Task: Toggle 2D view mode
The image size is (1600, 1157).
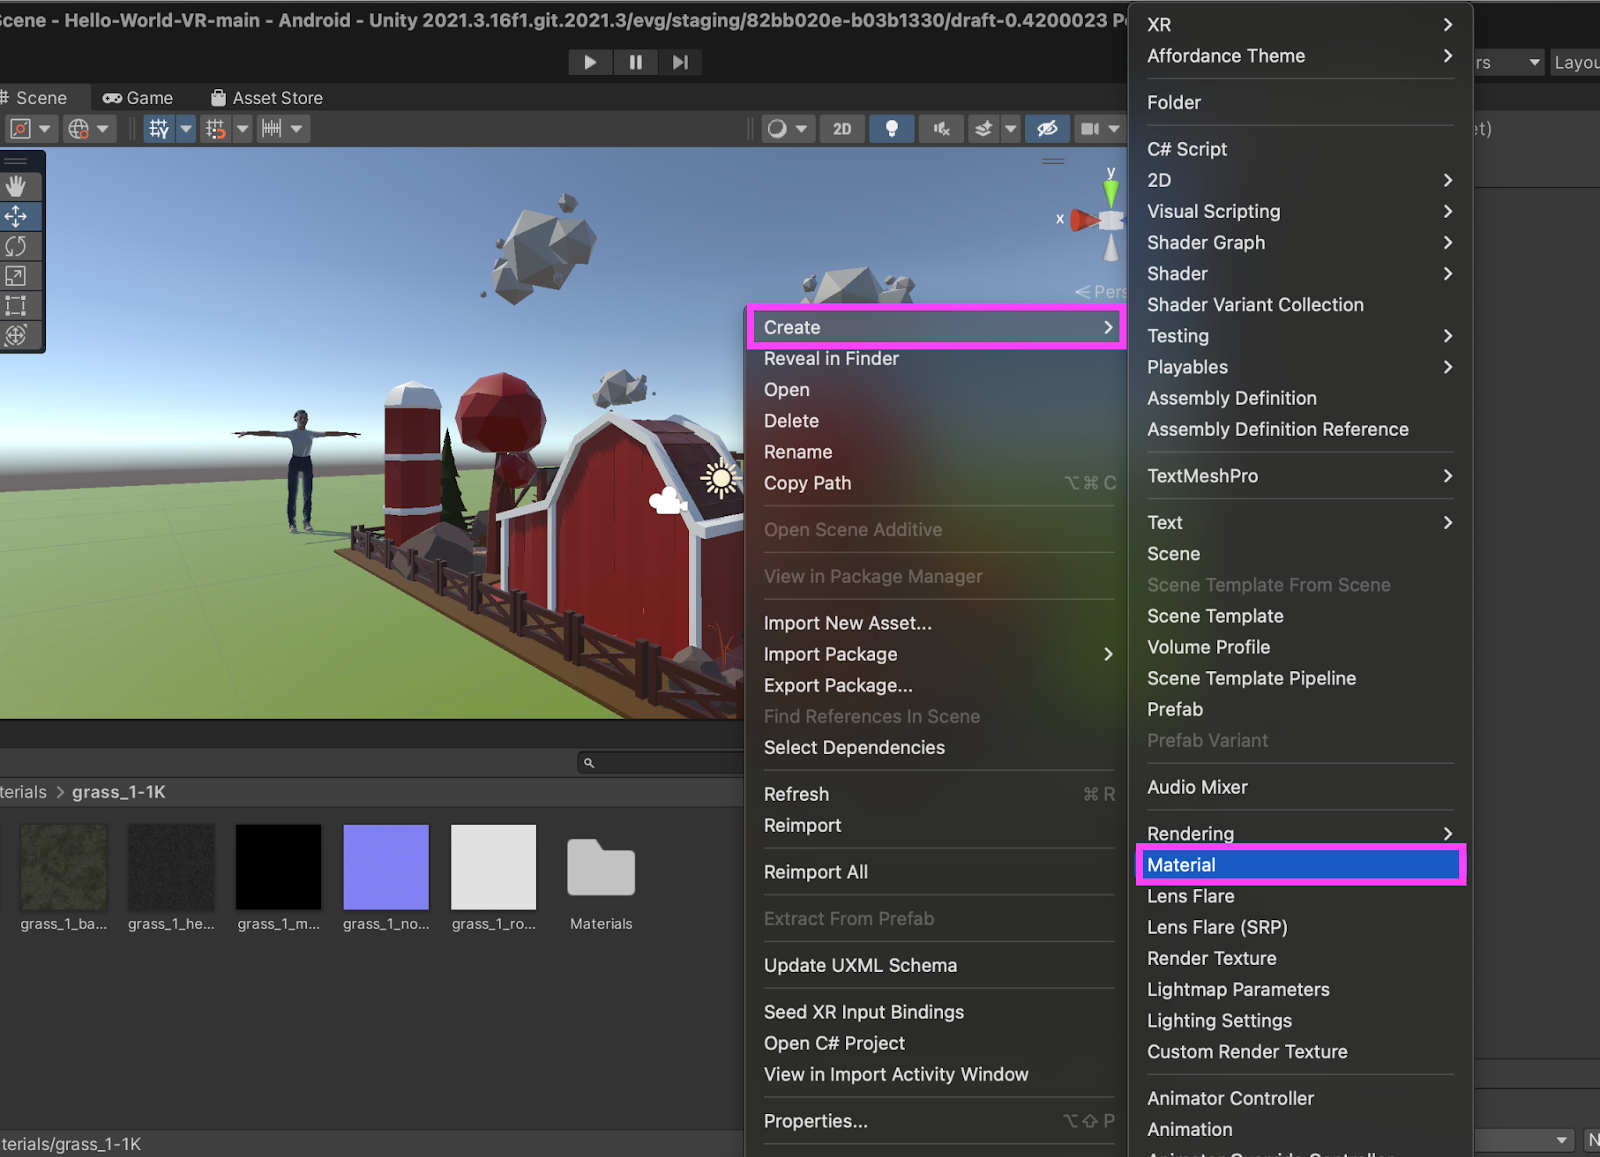Action: click(x=842, y=129)
